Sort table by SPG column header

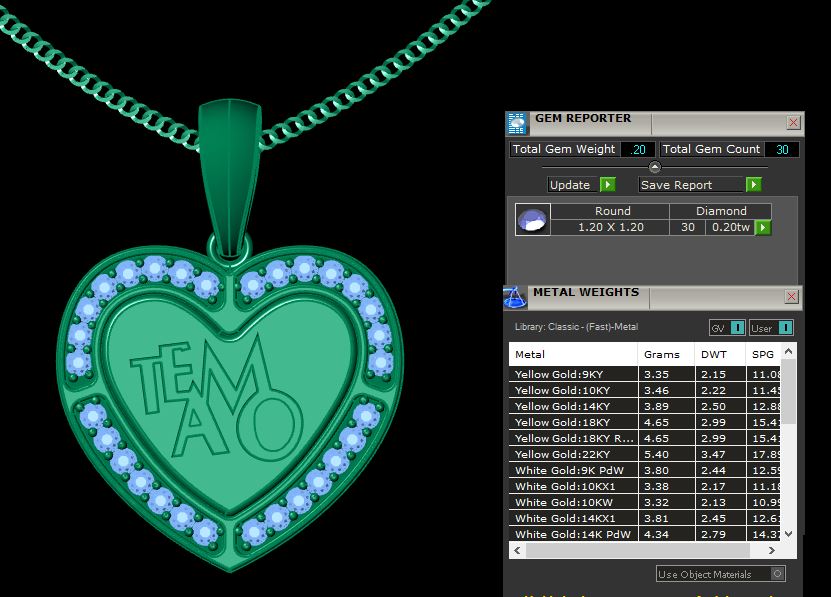(x=763, y=354)
